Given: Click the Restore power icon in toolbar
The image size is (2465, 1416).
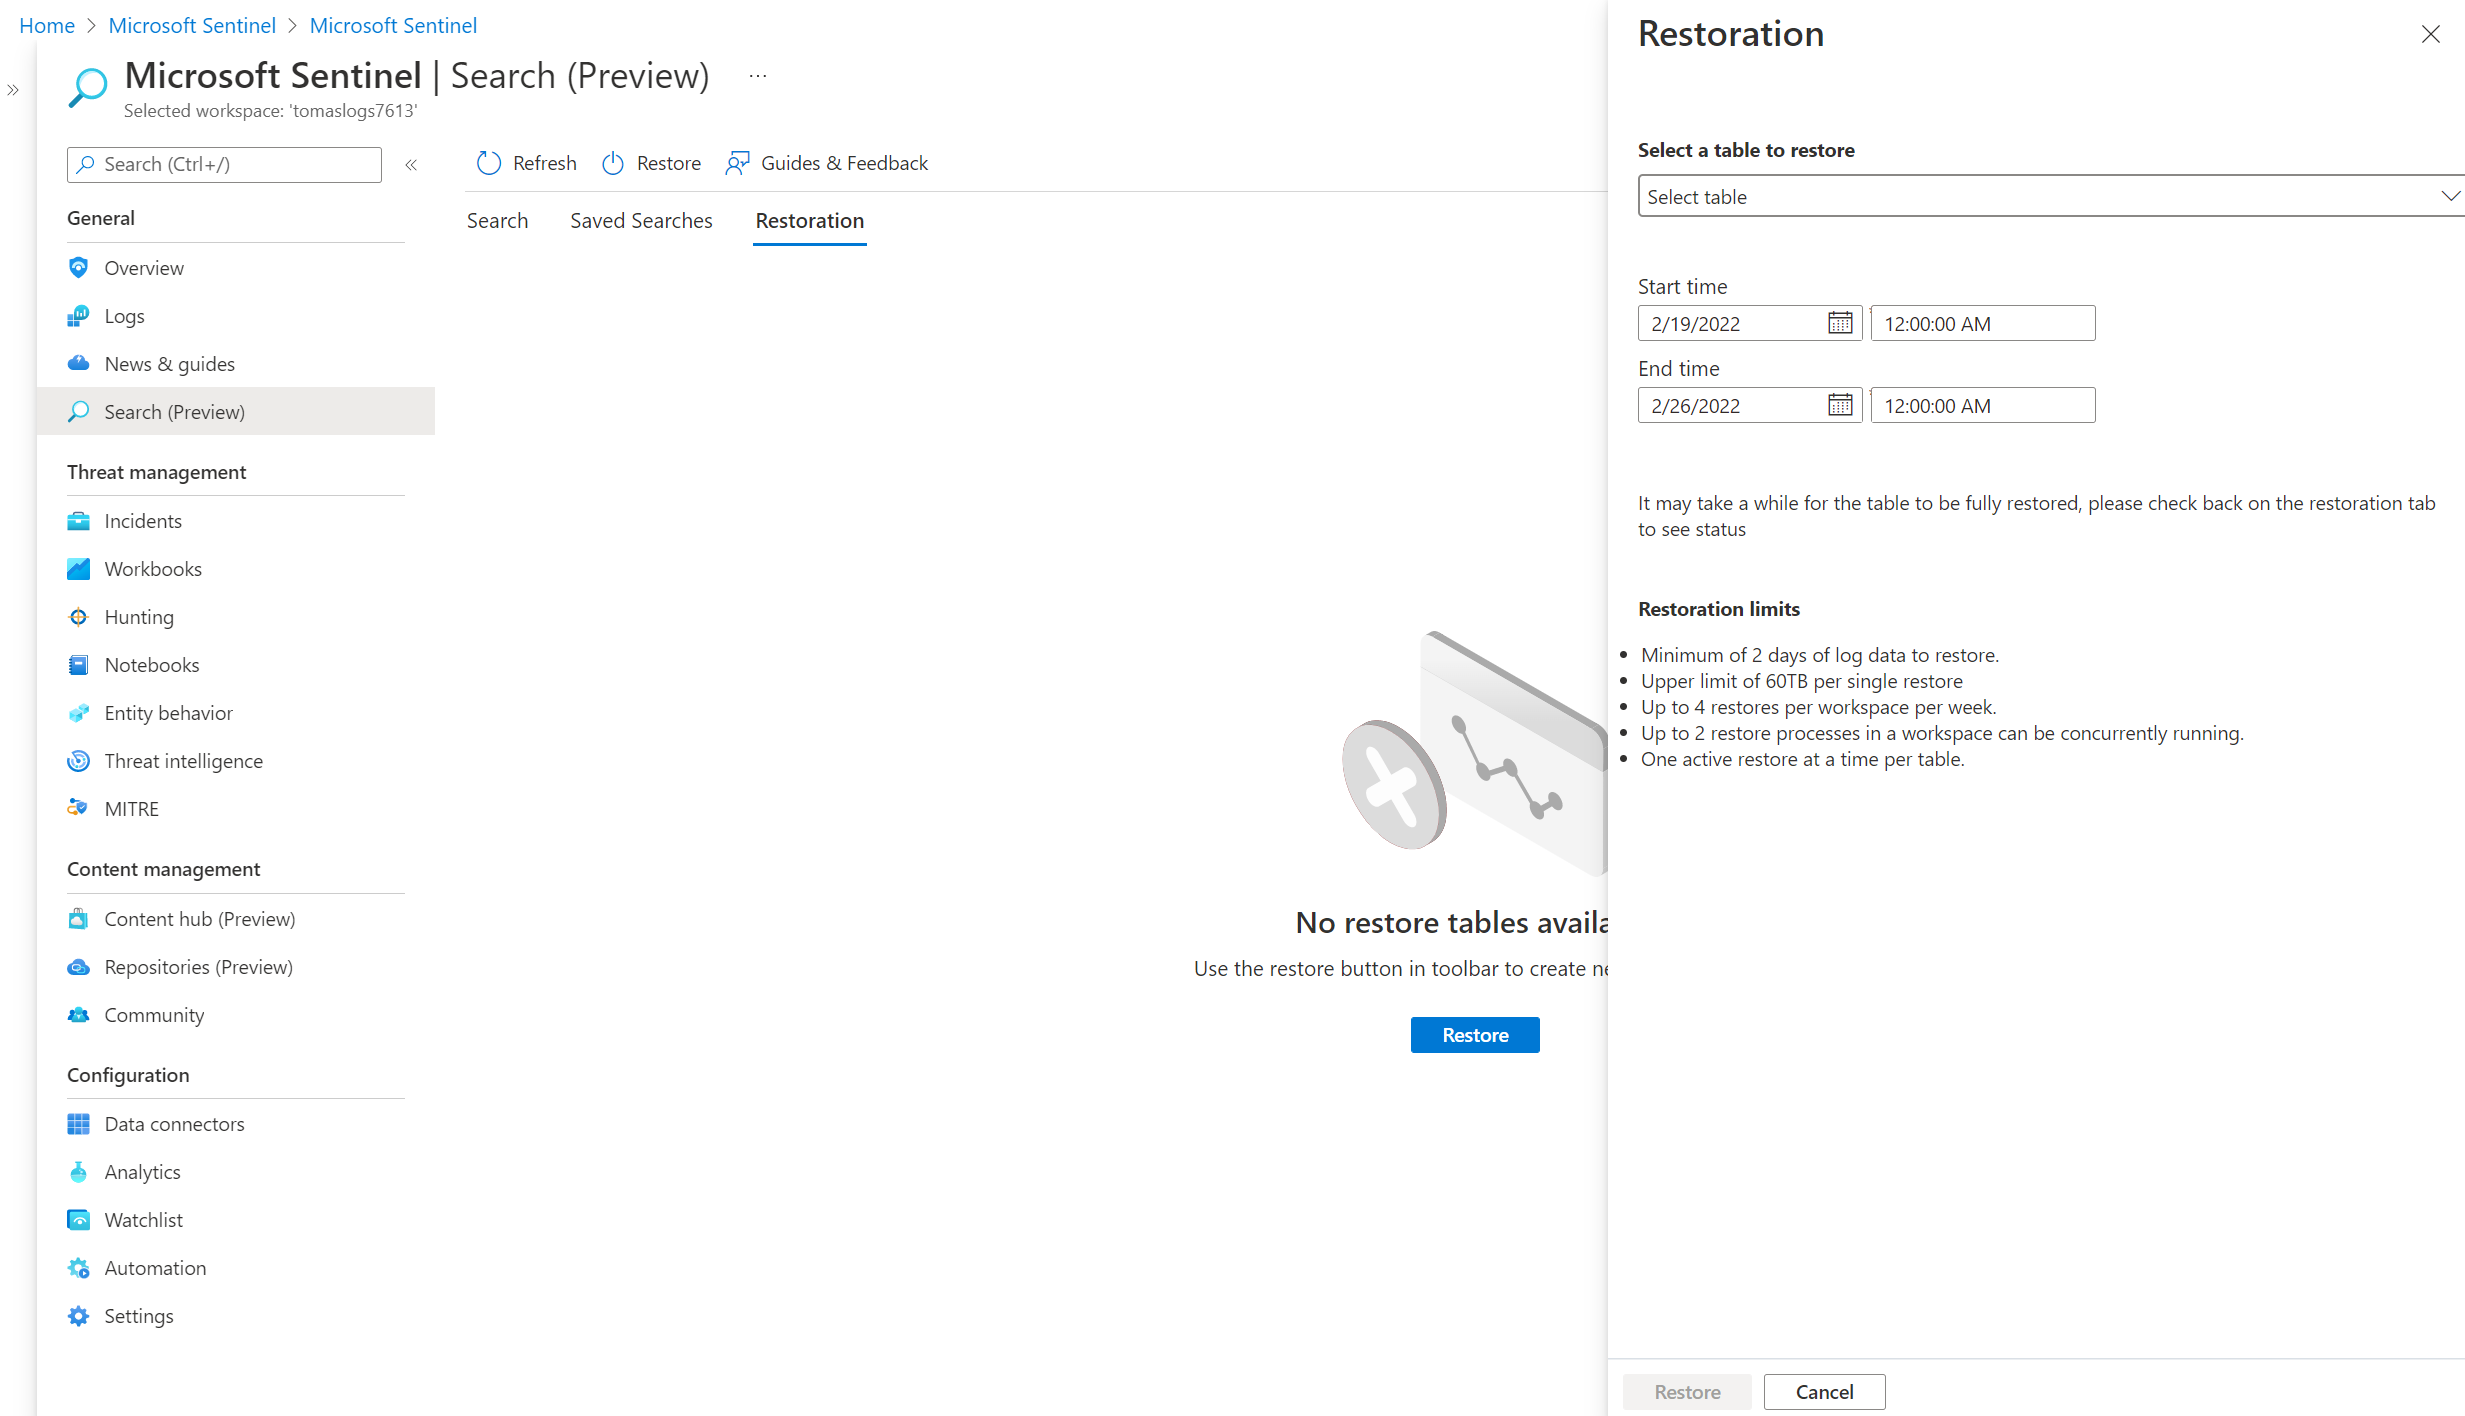Looking at the screenshot, I should (x=613, y=163).
